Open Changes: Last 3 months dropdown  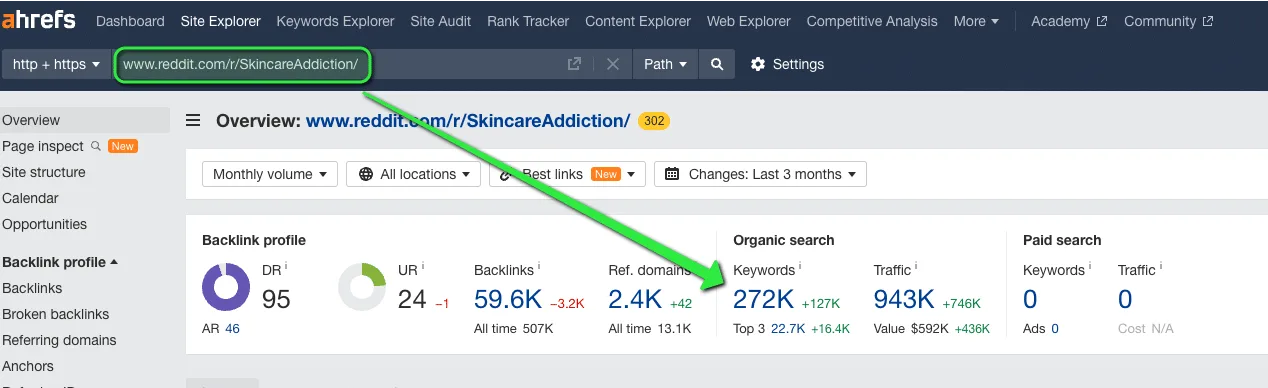(760, 174)
